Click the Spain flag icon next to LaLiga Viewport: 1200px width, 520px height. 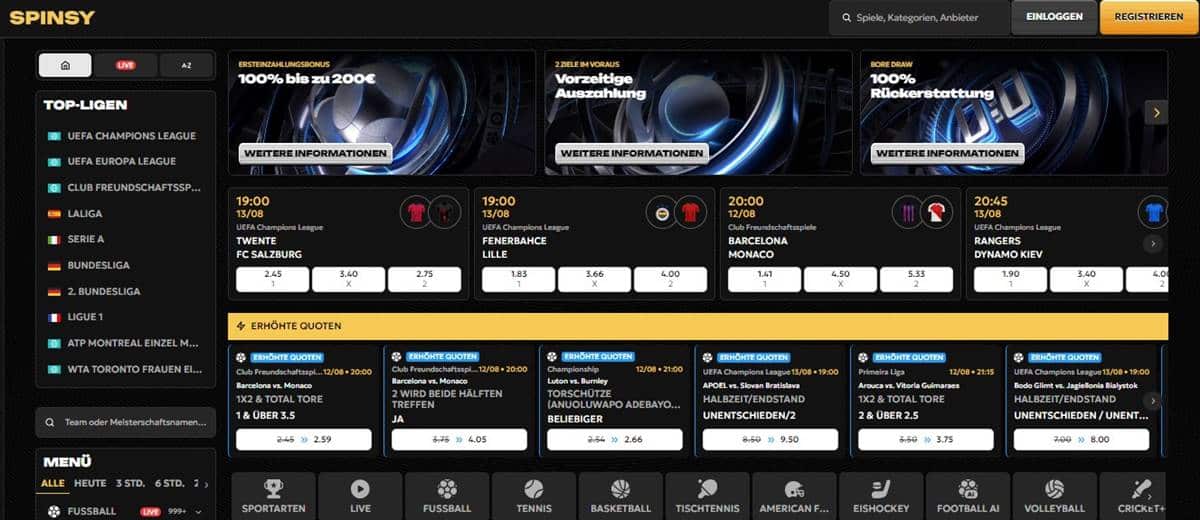[54, 214]
